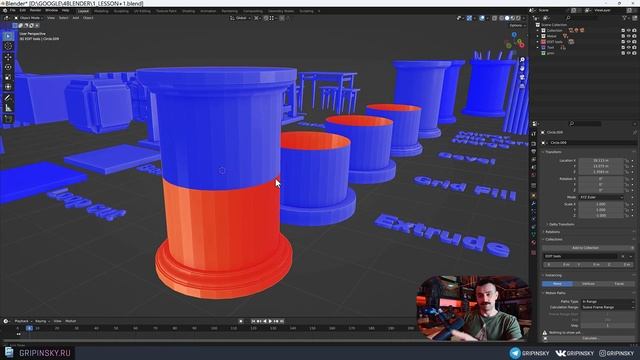Hide the EDIT tools collection eye
640x360 pixels.
629,42
